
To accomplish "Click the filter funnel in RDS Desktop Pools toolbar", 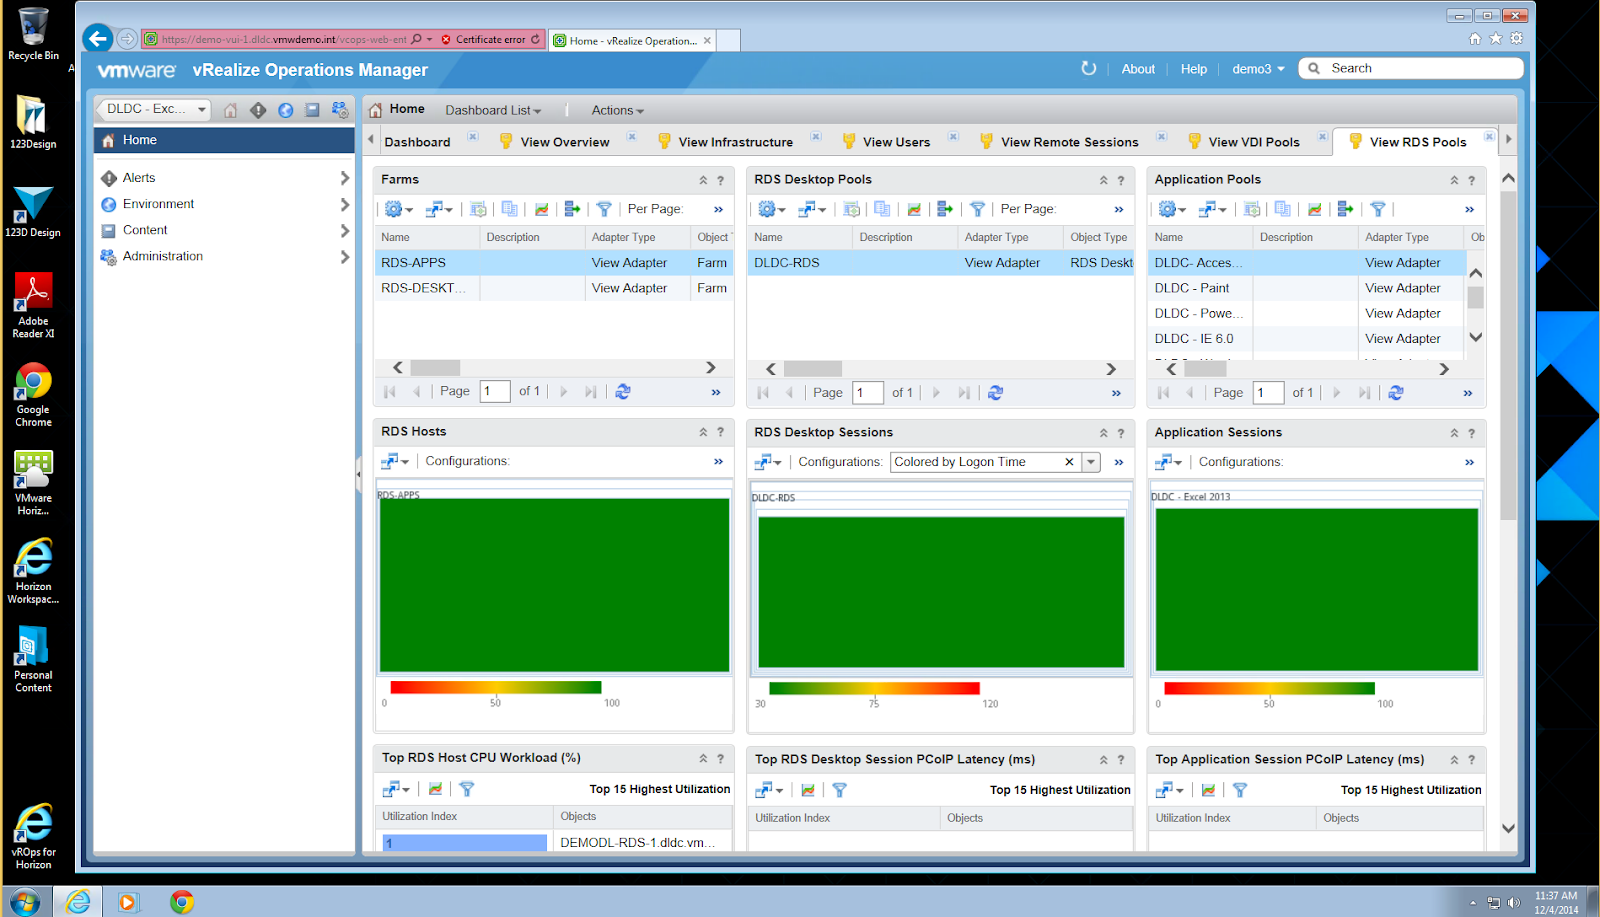I will coord(978,209).
